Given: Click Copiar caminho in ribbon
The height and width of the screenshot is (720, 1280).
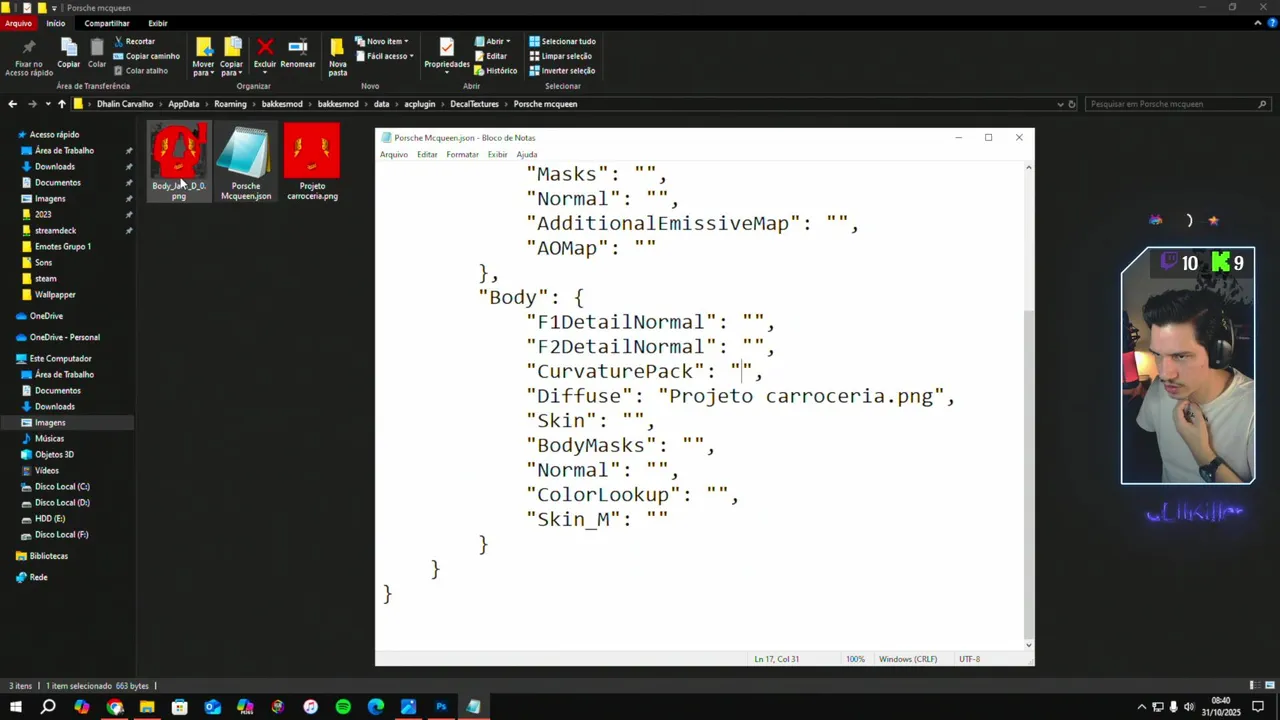Looking at the screenshot, I should 146,56.
